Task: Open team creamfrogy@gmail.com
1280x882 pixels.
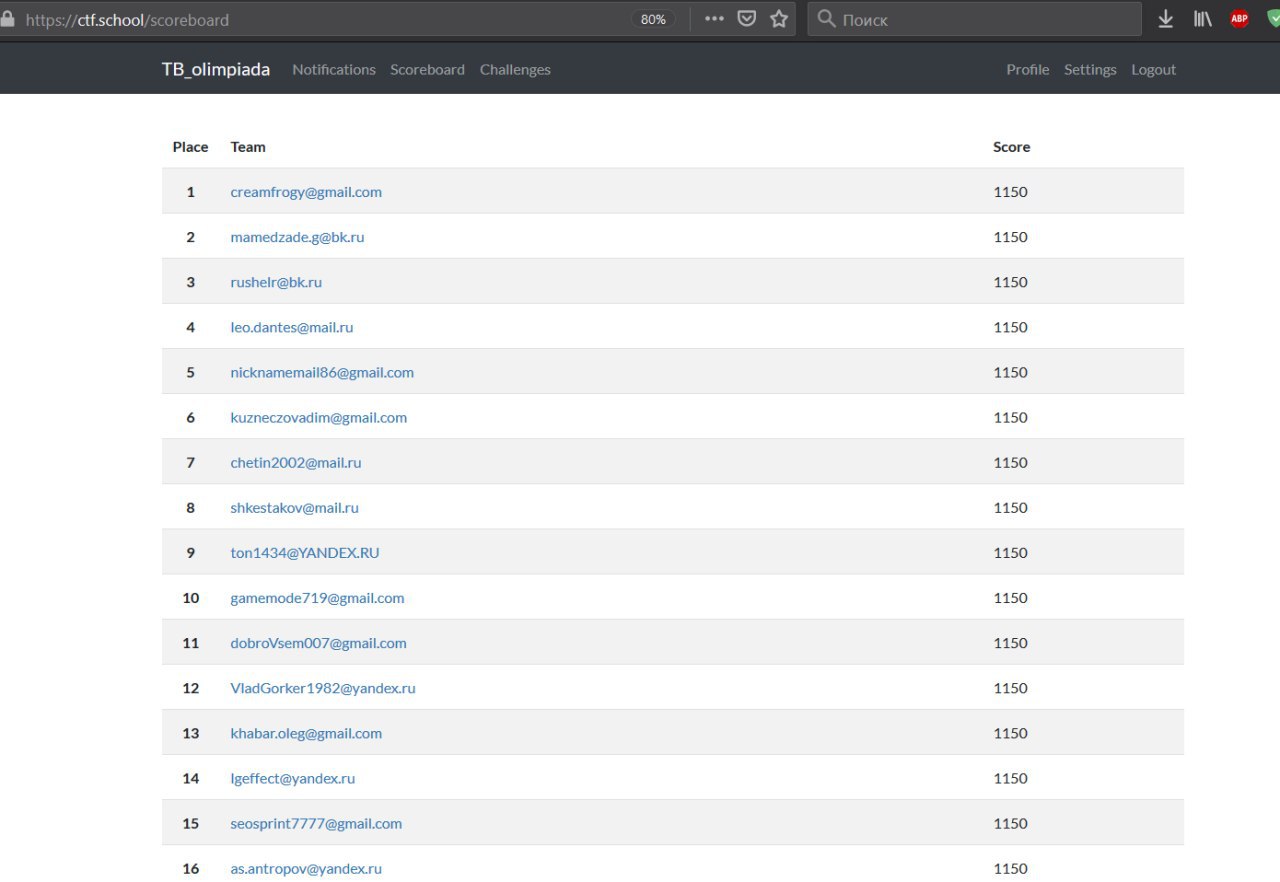Action: (x=306, y=192)
